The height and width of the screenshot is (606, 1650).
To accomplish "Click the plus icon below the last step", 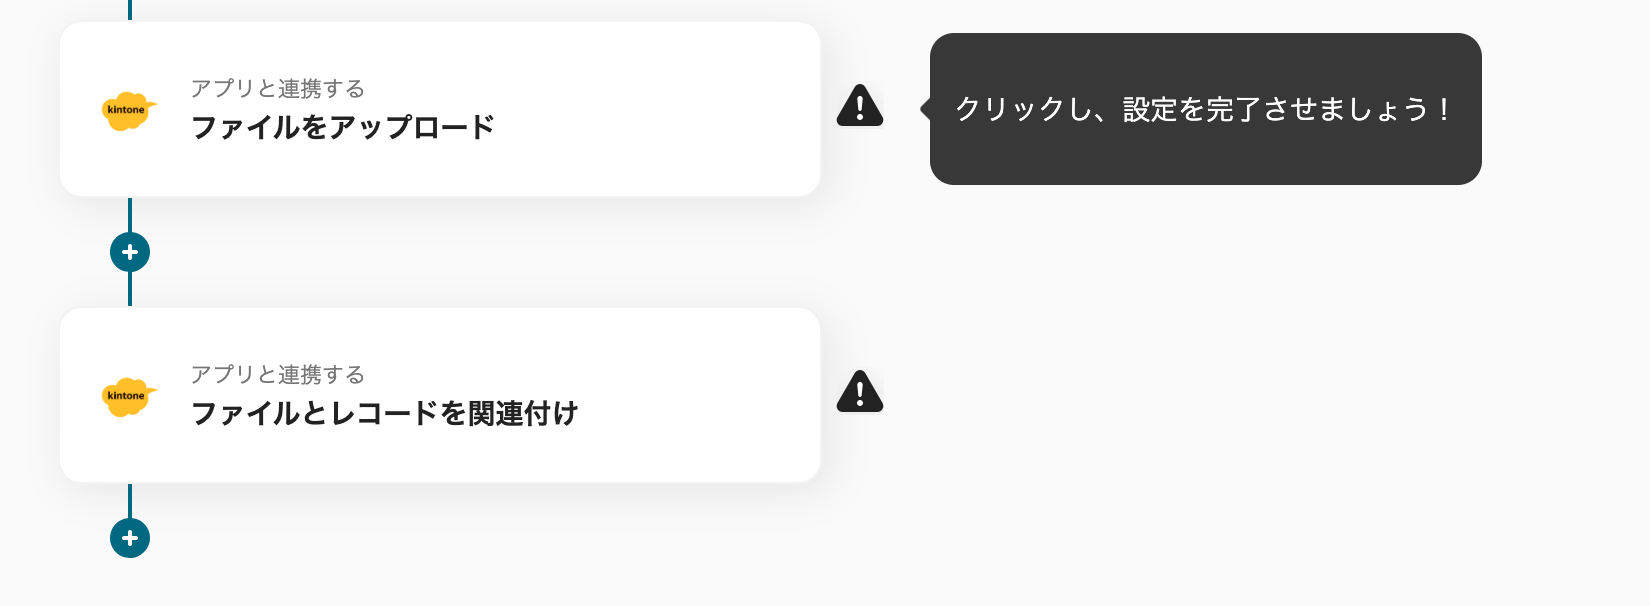I will point(129,537).
